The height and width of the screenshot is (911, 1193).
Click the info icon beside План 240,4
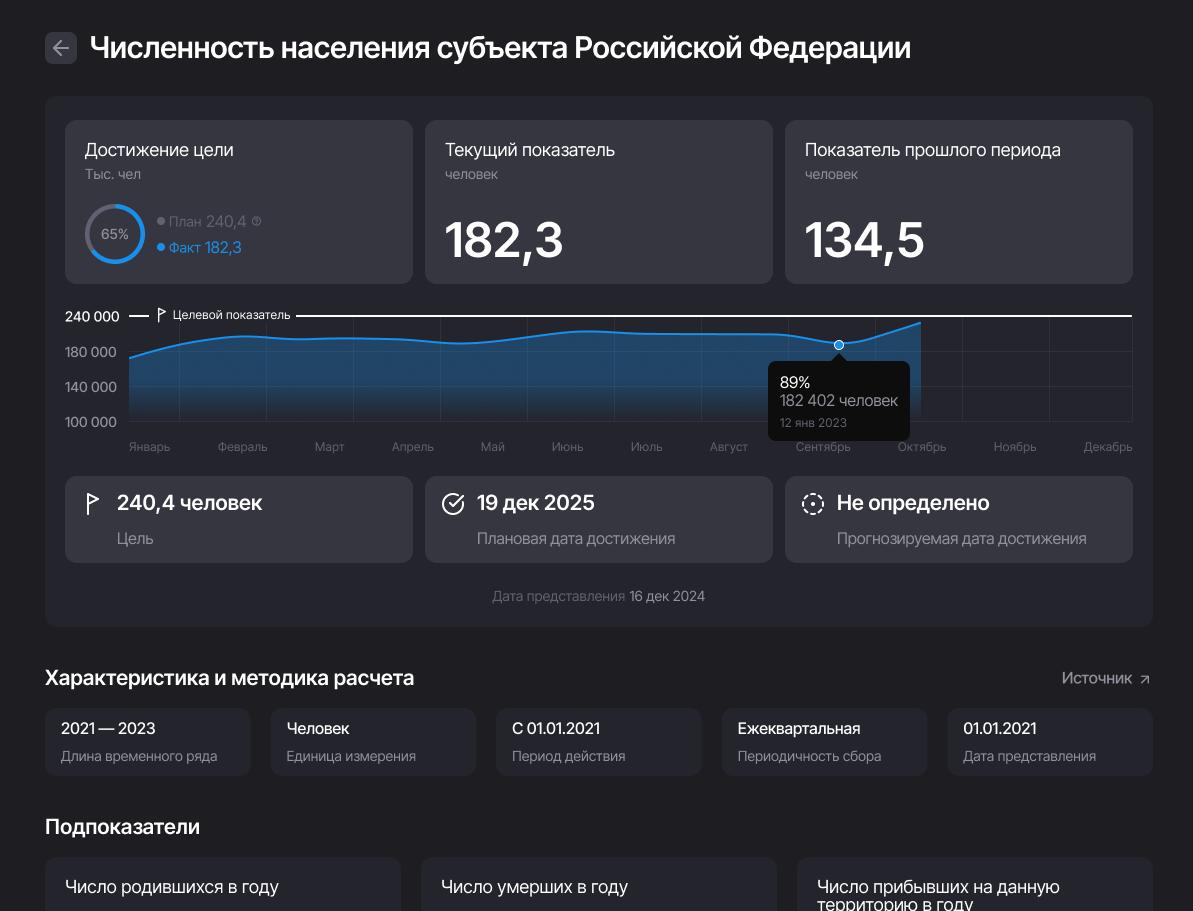(256, 221)
